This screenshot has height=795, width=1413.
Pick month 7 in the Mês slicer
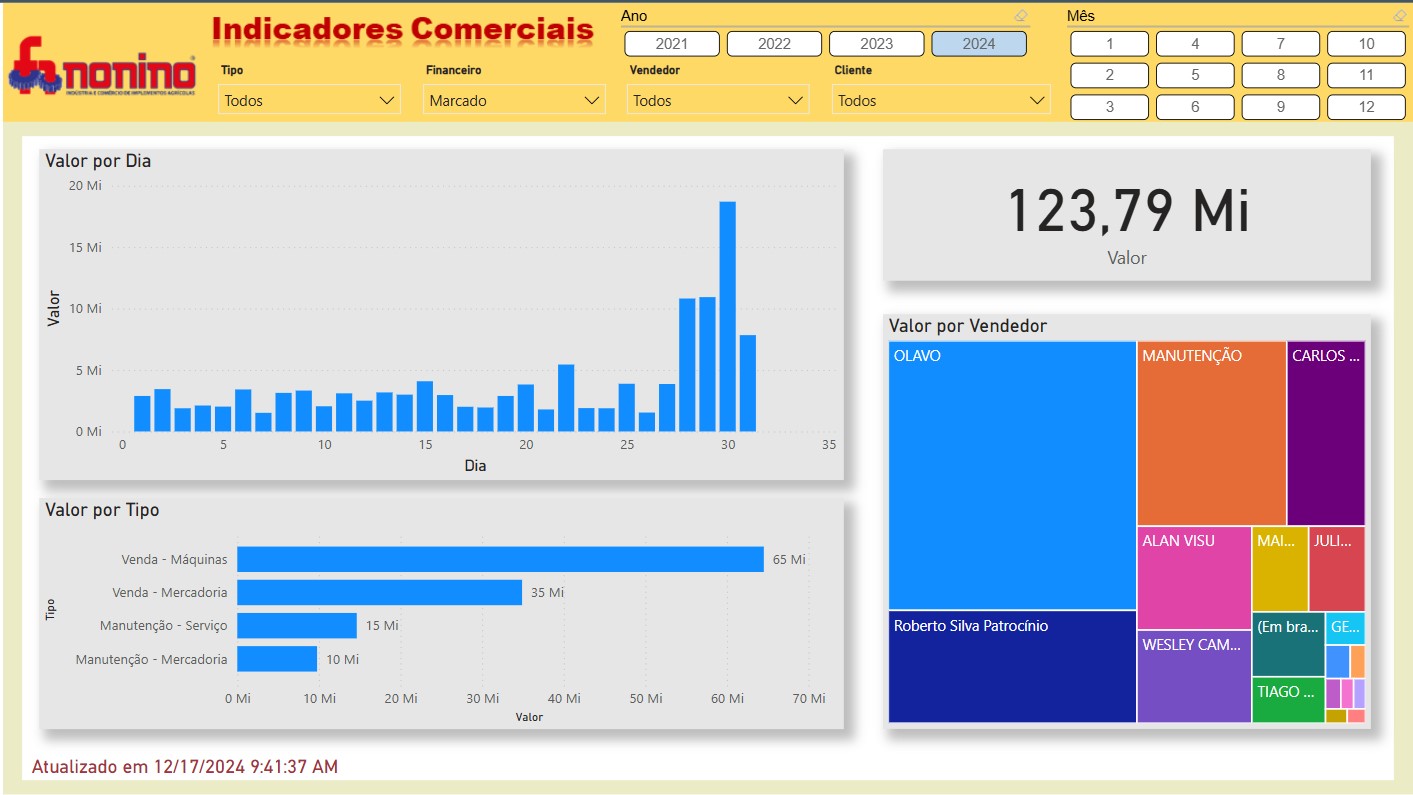(1281, 44)
